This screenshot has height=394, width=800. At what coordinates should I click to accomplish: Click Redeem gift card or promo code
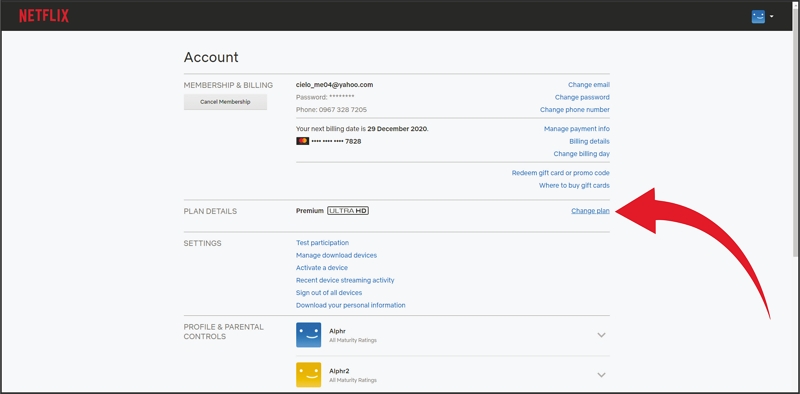(x=561, y=173)
